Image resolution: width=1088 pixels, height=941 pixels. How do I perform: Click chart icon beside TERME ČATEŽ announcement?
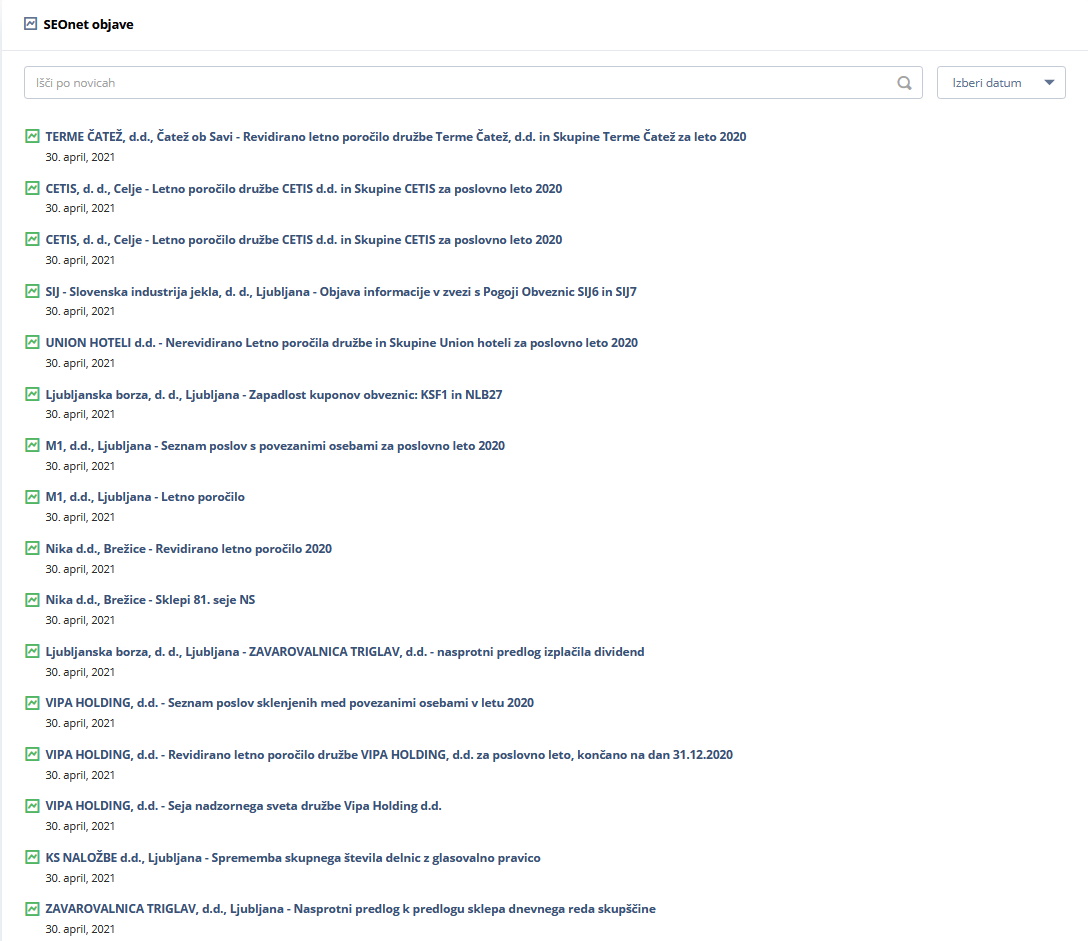32,136
